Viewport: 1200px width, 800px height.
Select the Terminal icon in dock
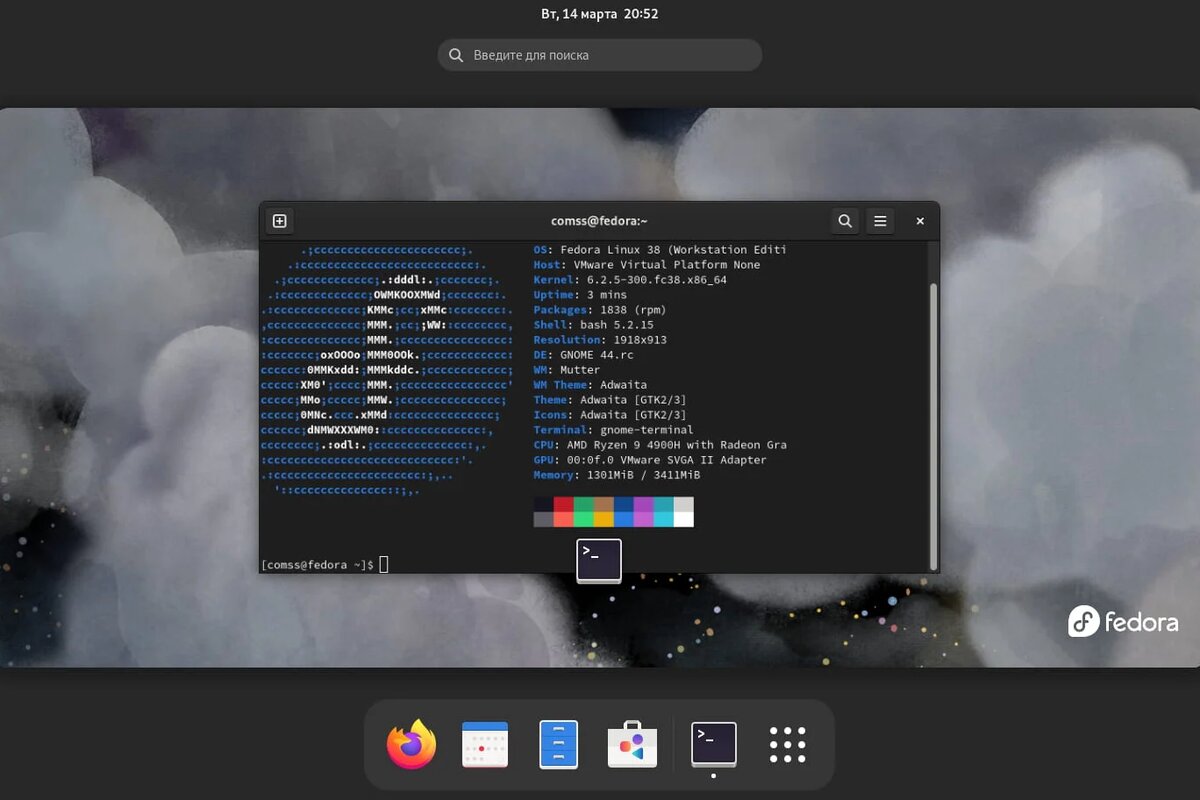714,745
